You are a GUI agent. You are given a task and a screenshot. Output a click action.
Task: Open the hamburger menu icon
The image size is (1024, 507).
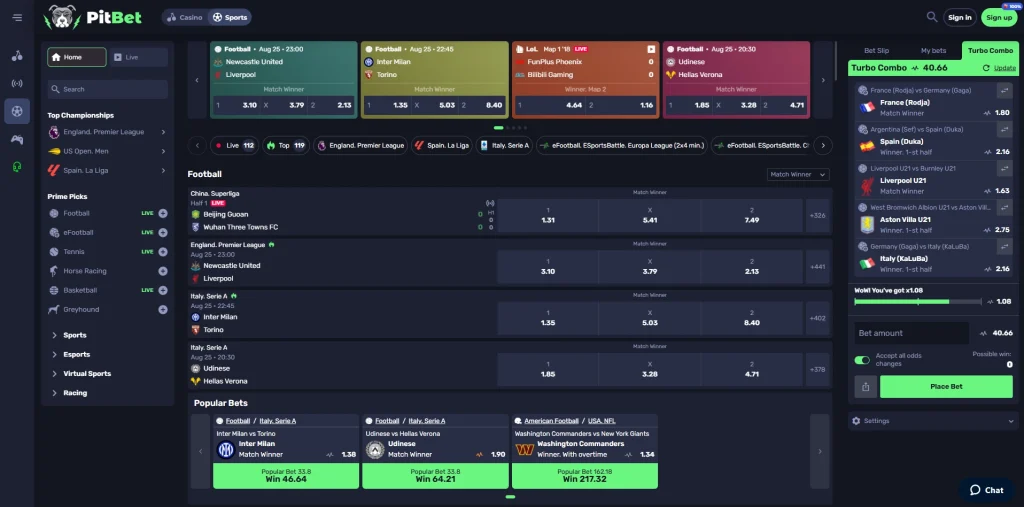(17, 18)
